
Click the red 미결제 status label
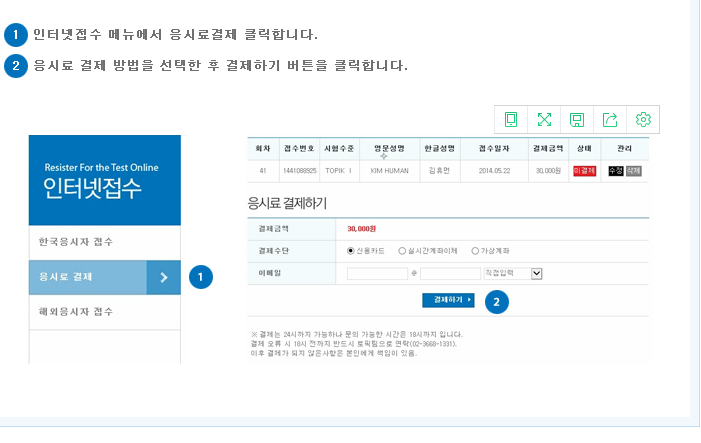pyautogui.click(x=584, y=171)
